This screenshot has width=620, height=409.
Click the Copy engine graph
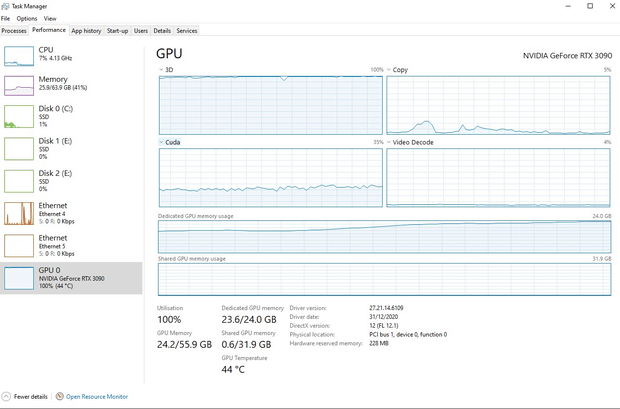pos(498,105)
